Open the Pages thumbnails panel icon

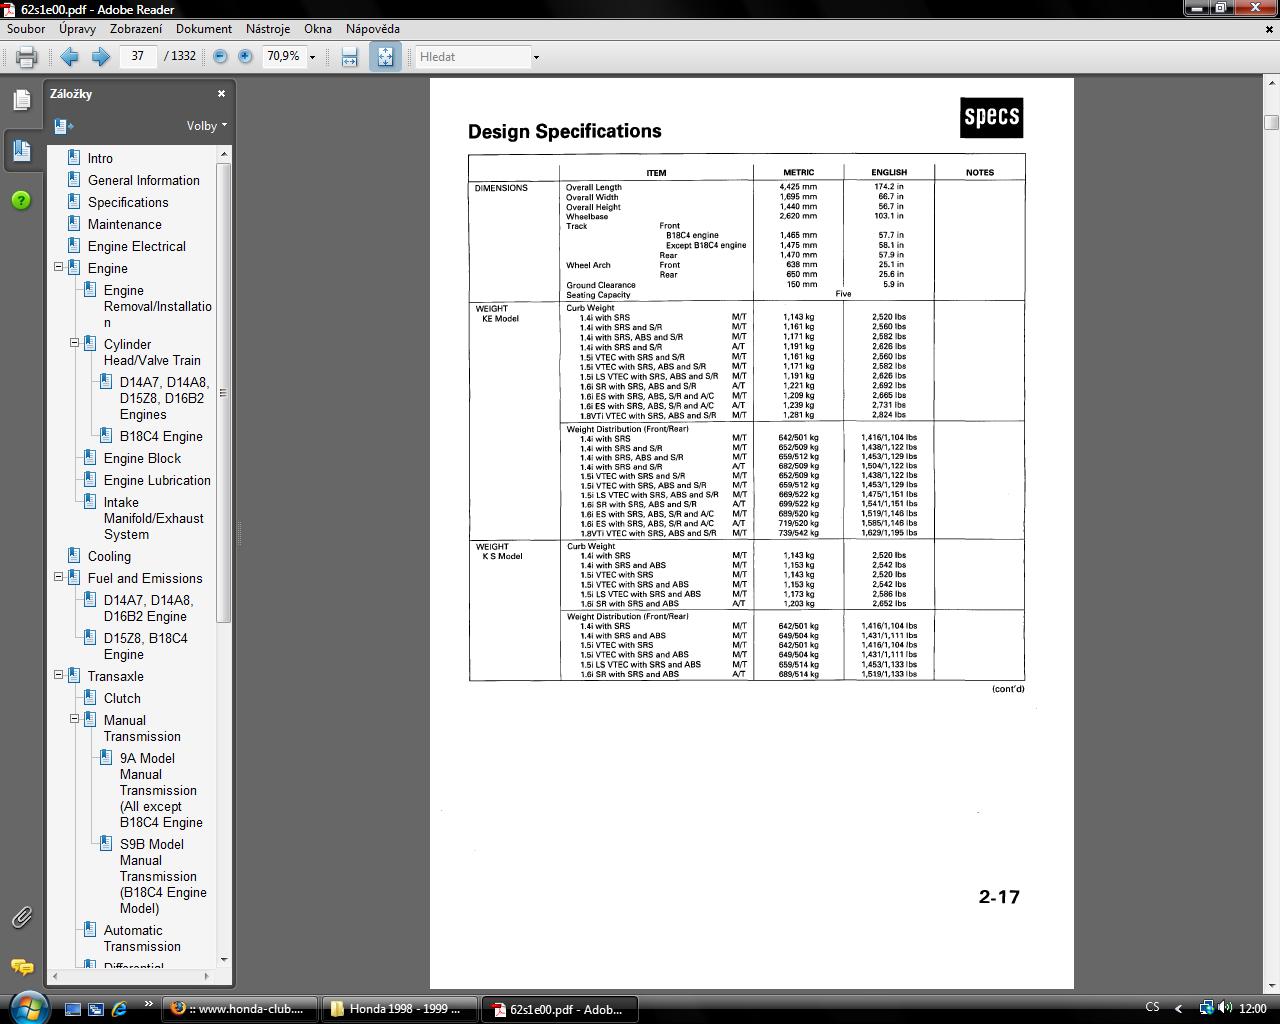(21, 100)
